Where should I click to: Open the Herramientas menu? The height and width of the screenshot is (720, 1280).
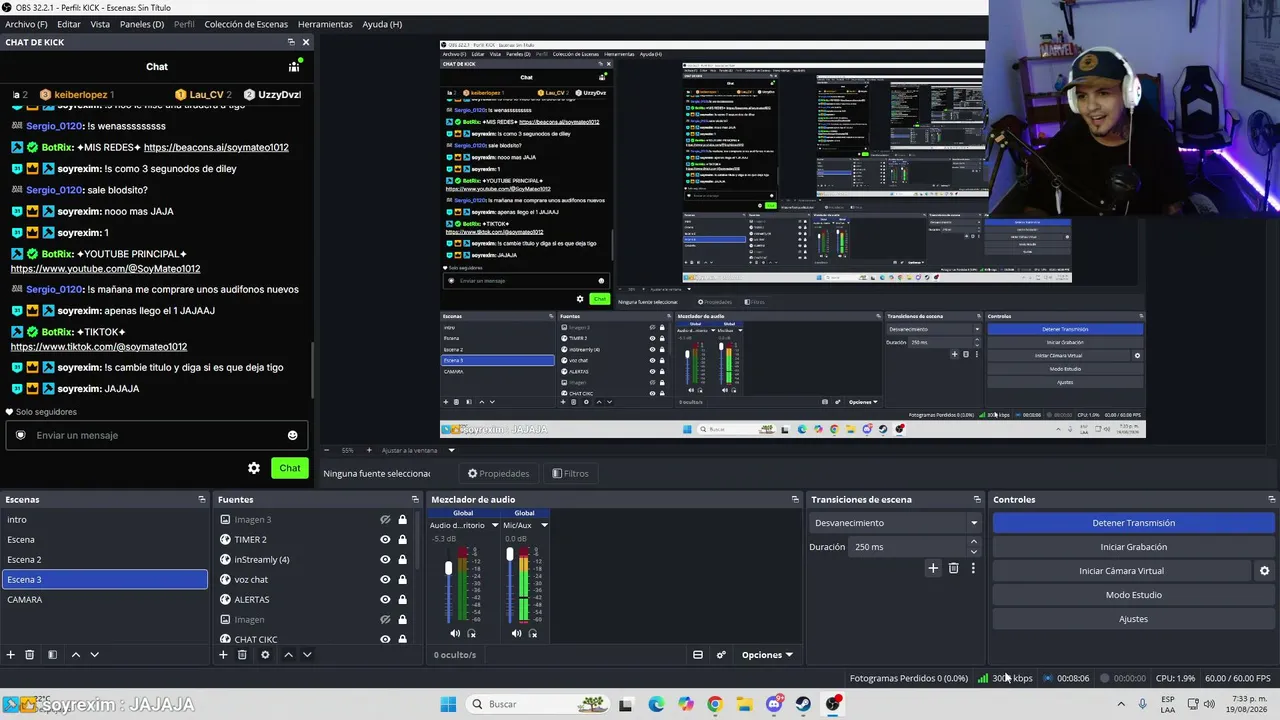(325, 24)
